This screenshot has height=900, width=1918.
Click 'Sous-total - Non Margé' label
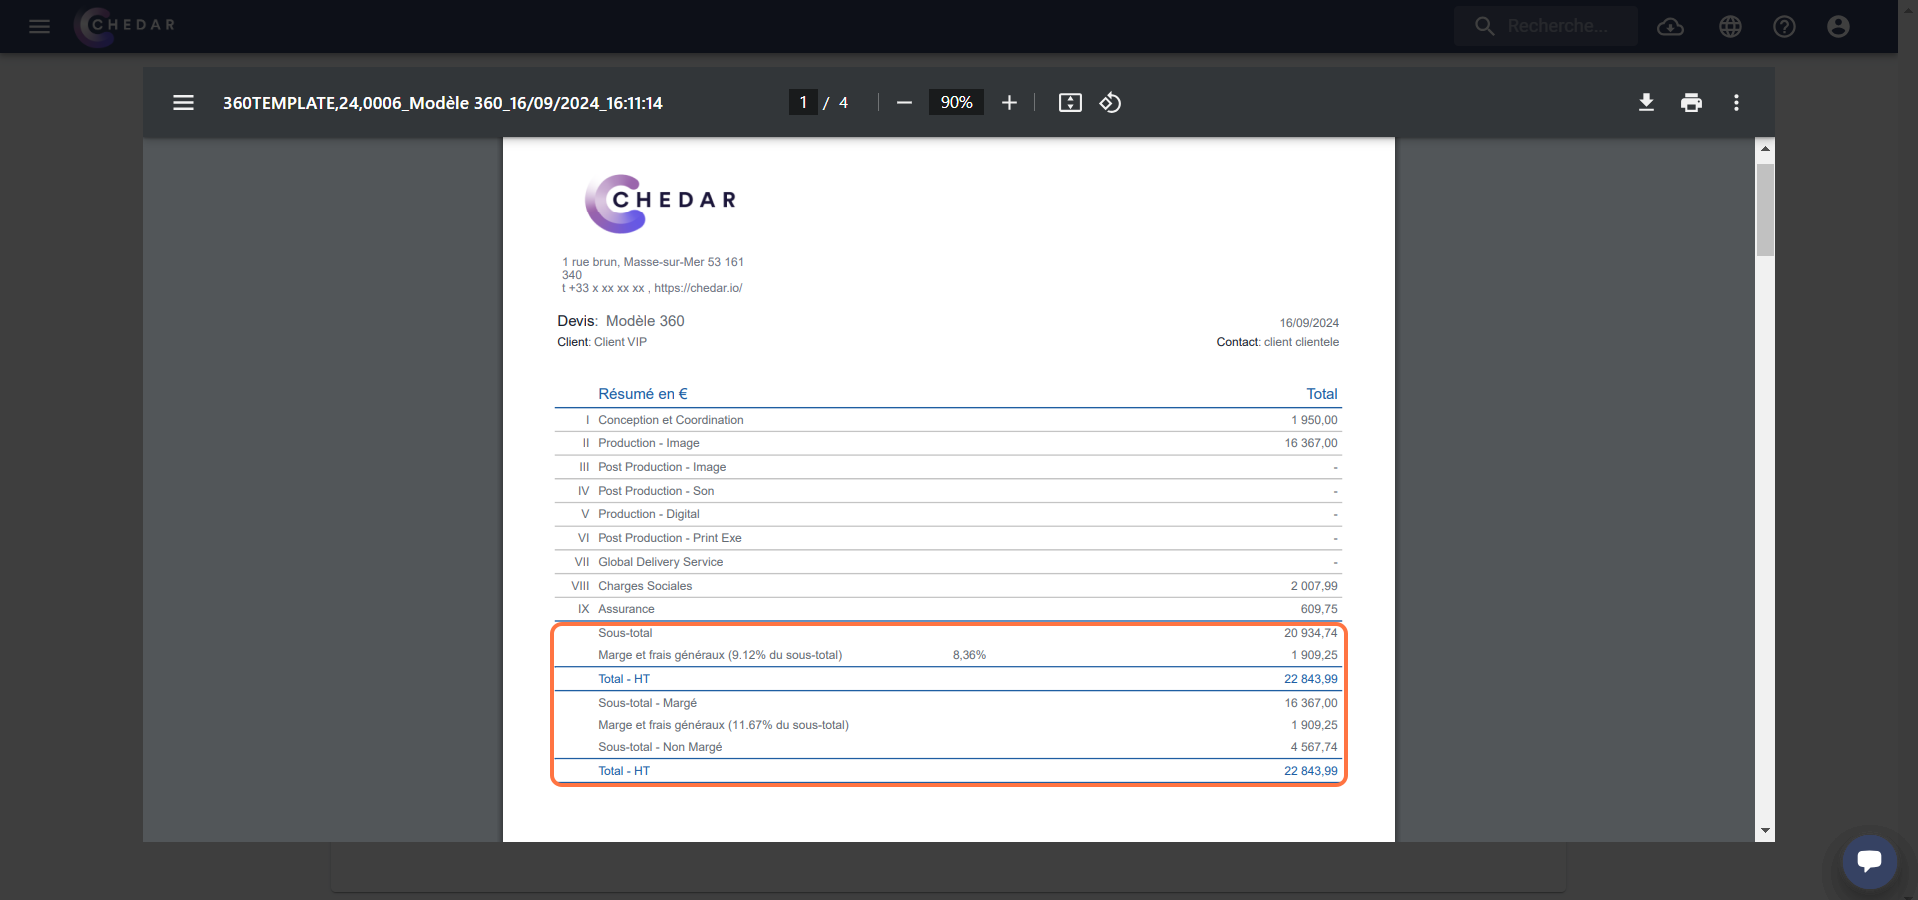pyautogui.click(x=660, y=747)
